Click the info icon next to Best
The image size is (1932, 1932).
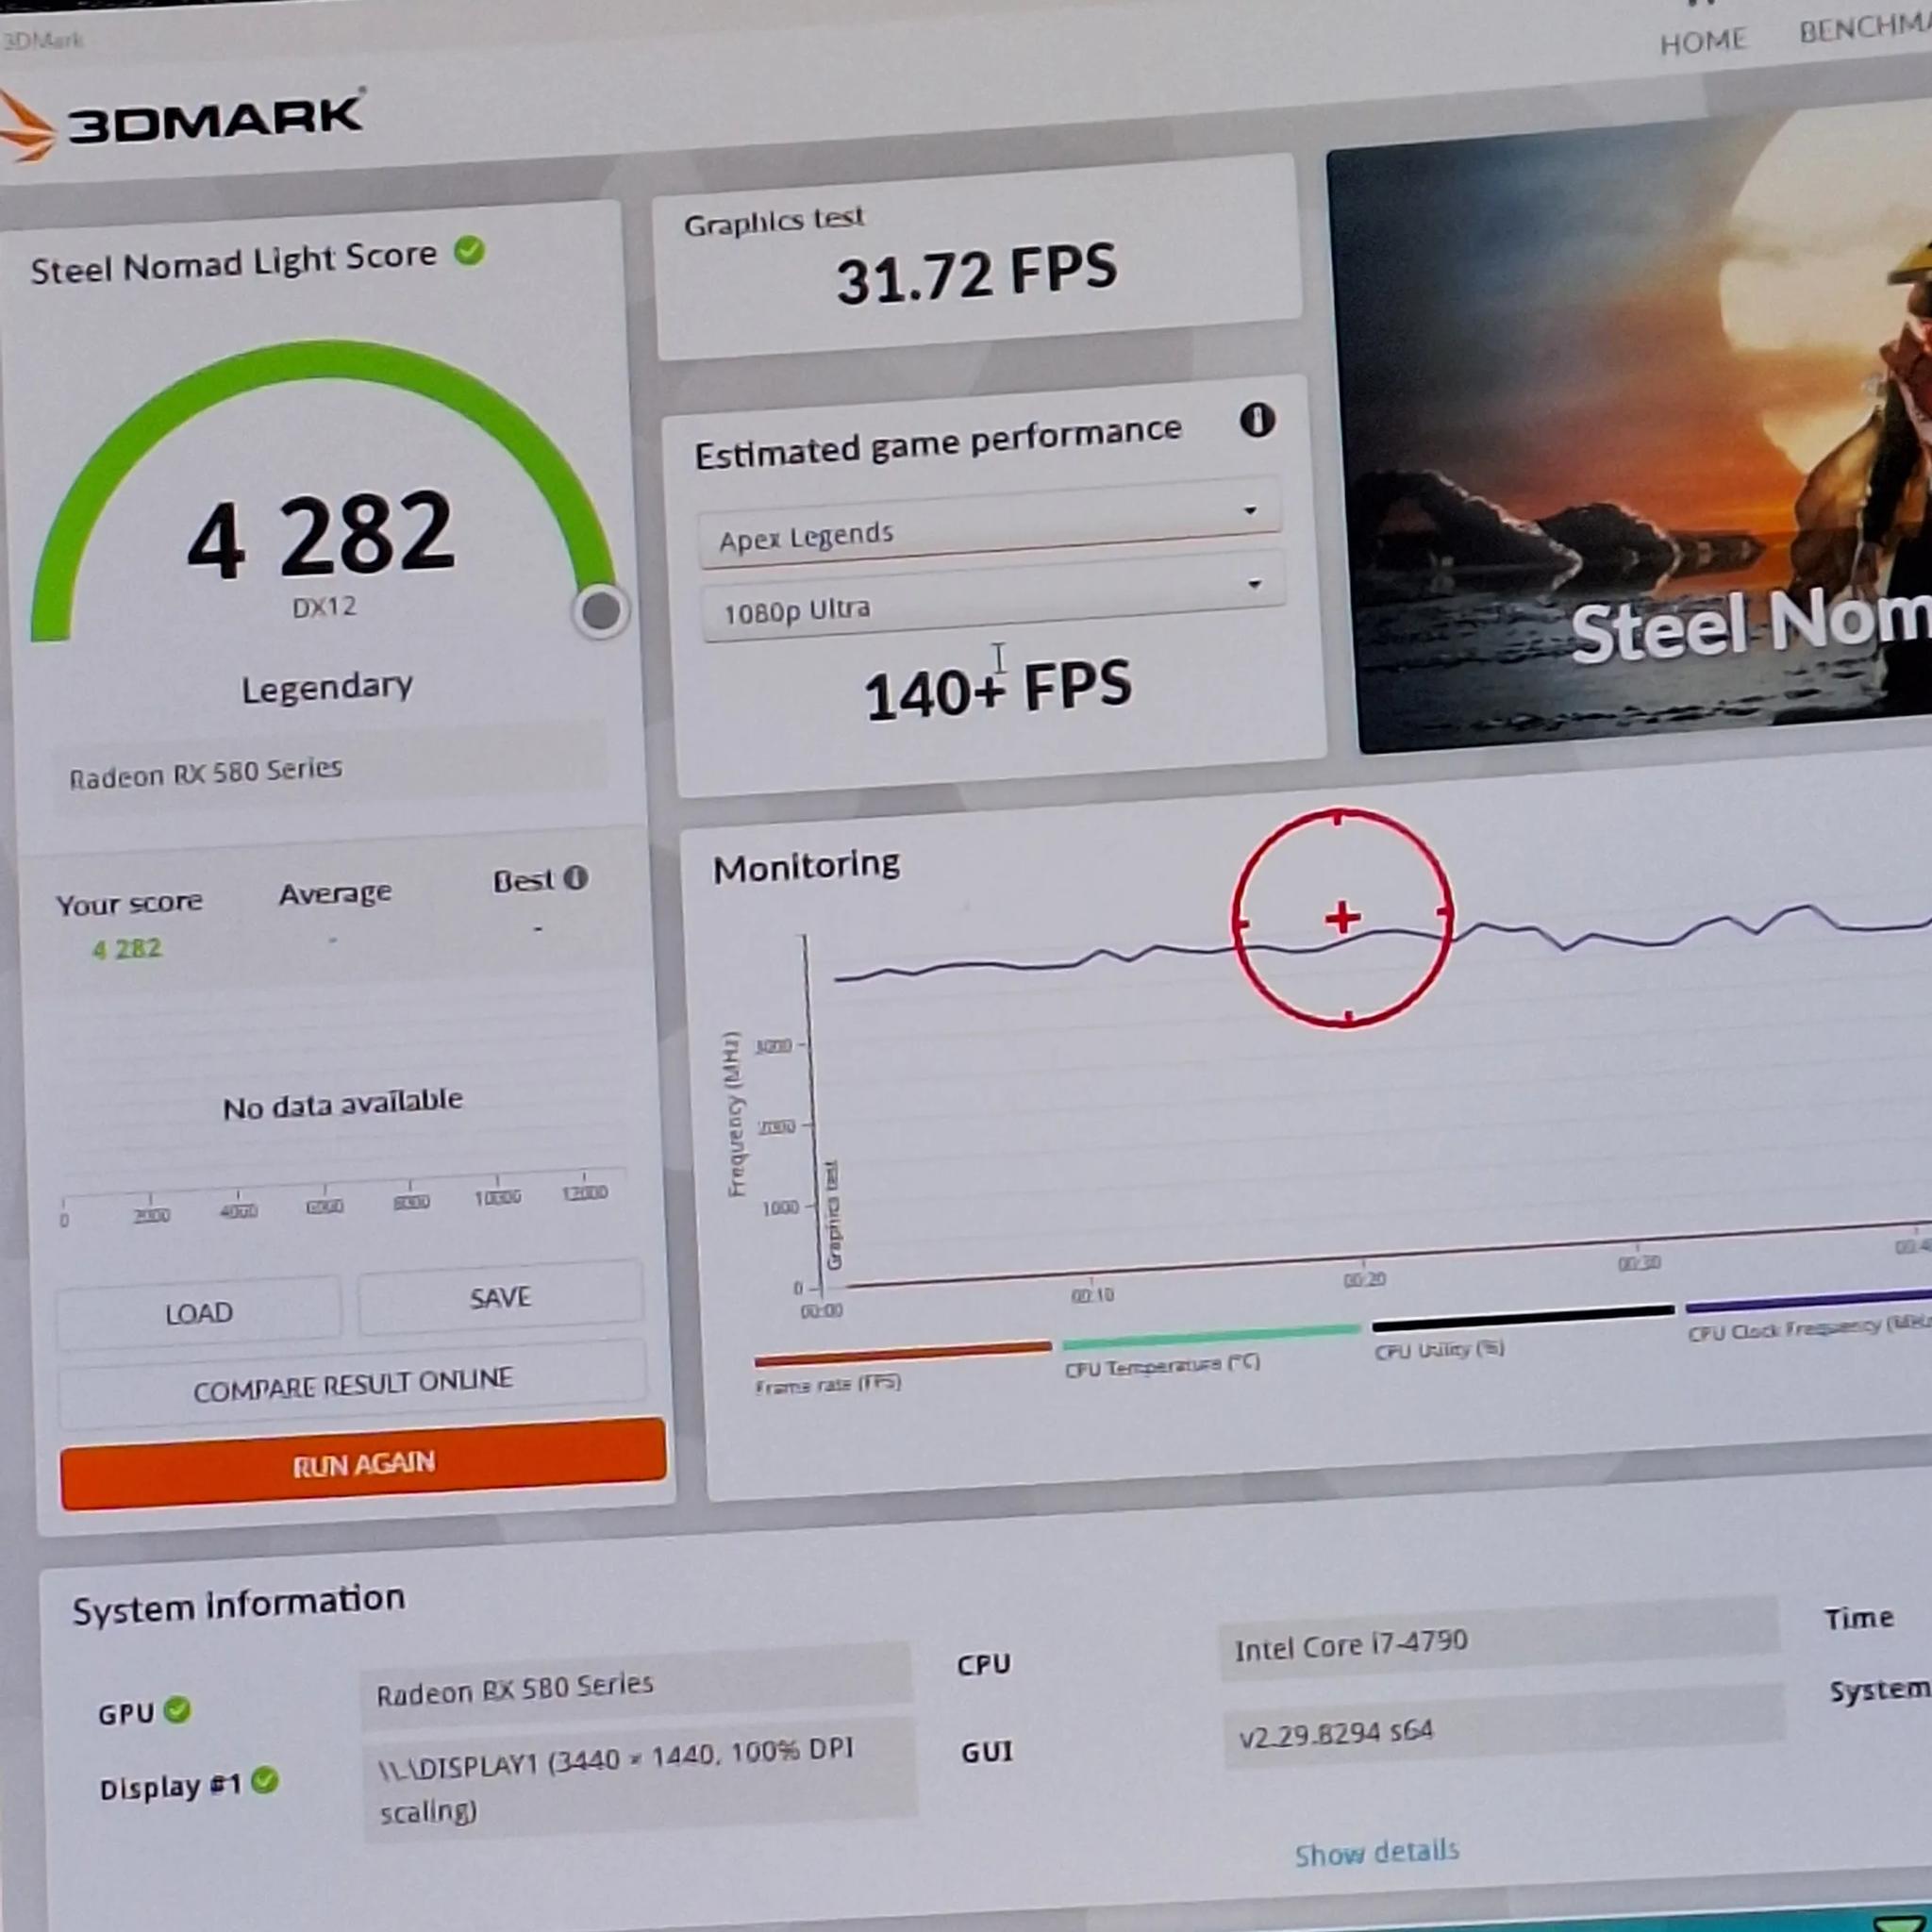(575, 878)
